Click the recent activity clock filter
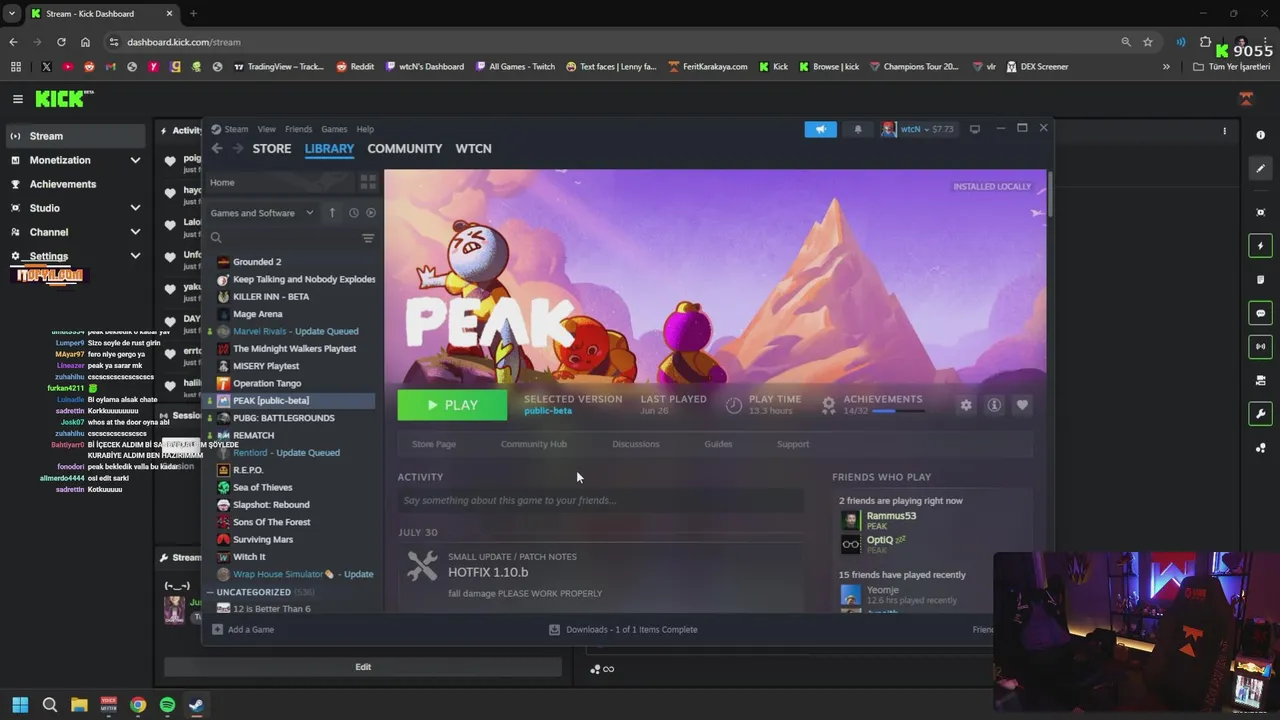The image size is (1280, 720). [353, 213]
